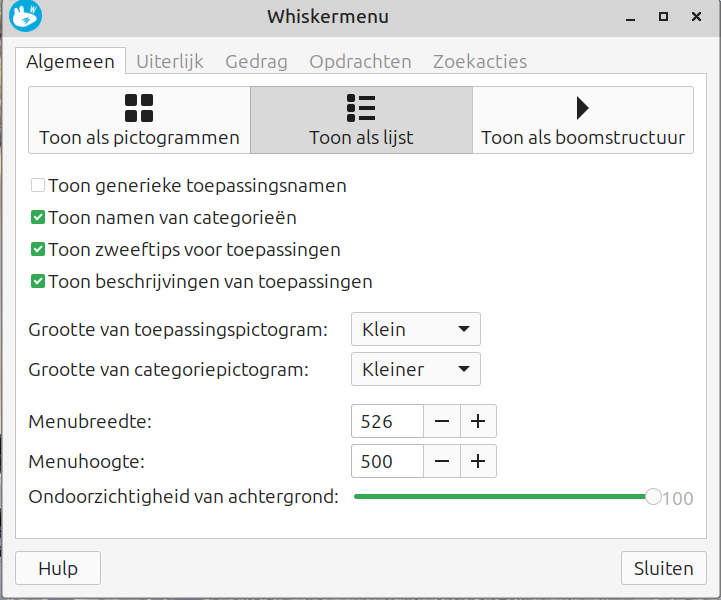
Task: Open the Gedrag tab
Action: 256,62
